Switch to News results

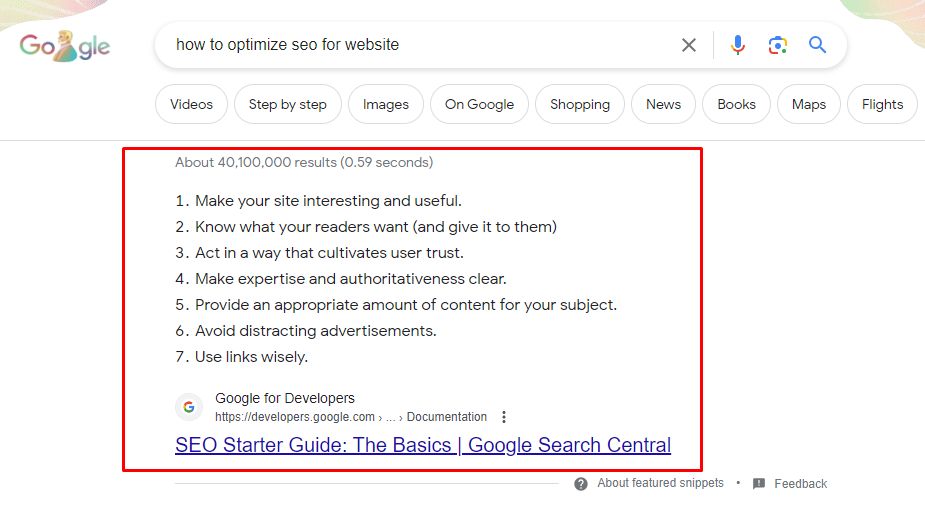click(663, 104)
